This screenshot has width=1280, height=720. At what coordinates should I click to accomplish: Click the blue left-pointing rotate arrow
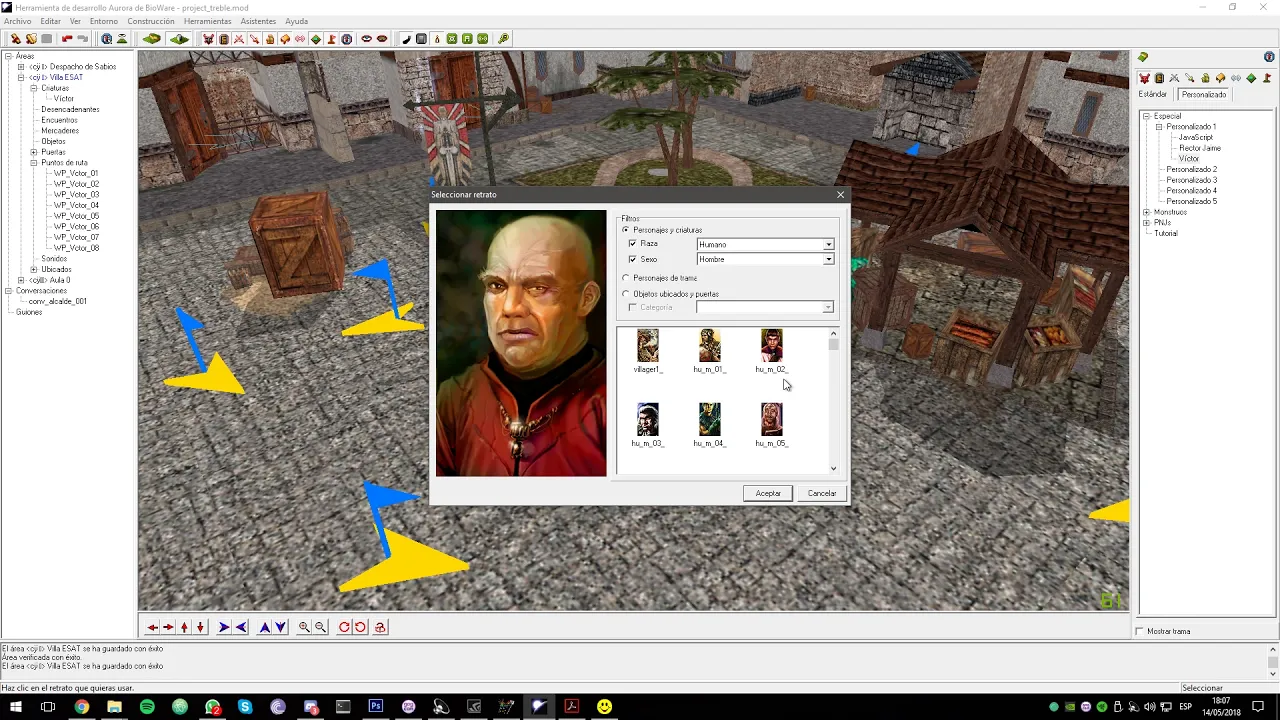(241, 627)
